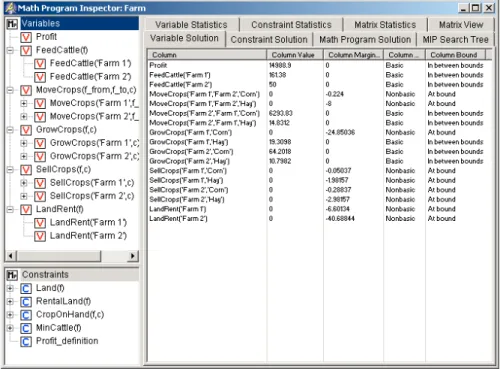Click the variables tree horizontal scrollbar thumb

pos(58,256)
